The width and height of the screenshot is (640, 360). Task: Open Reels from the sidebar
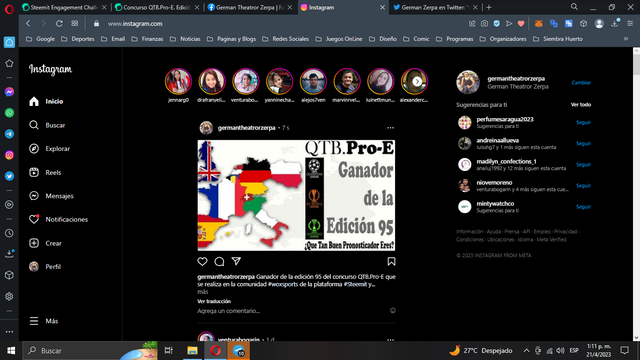pyautogui.click(x=45, y=172)
